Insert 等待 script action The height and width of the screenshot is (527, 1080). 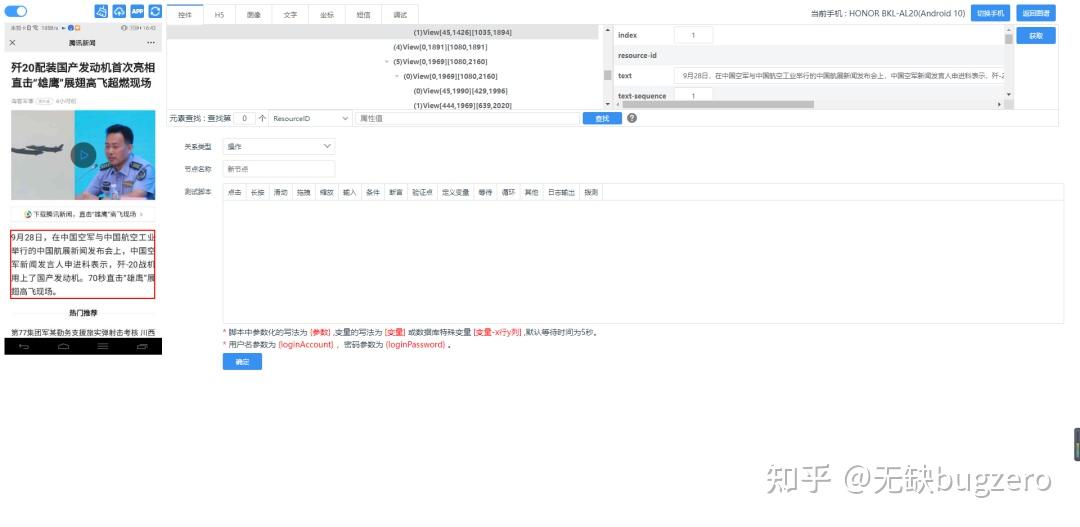click(x=485, y=193)
